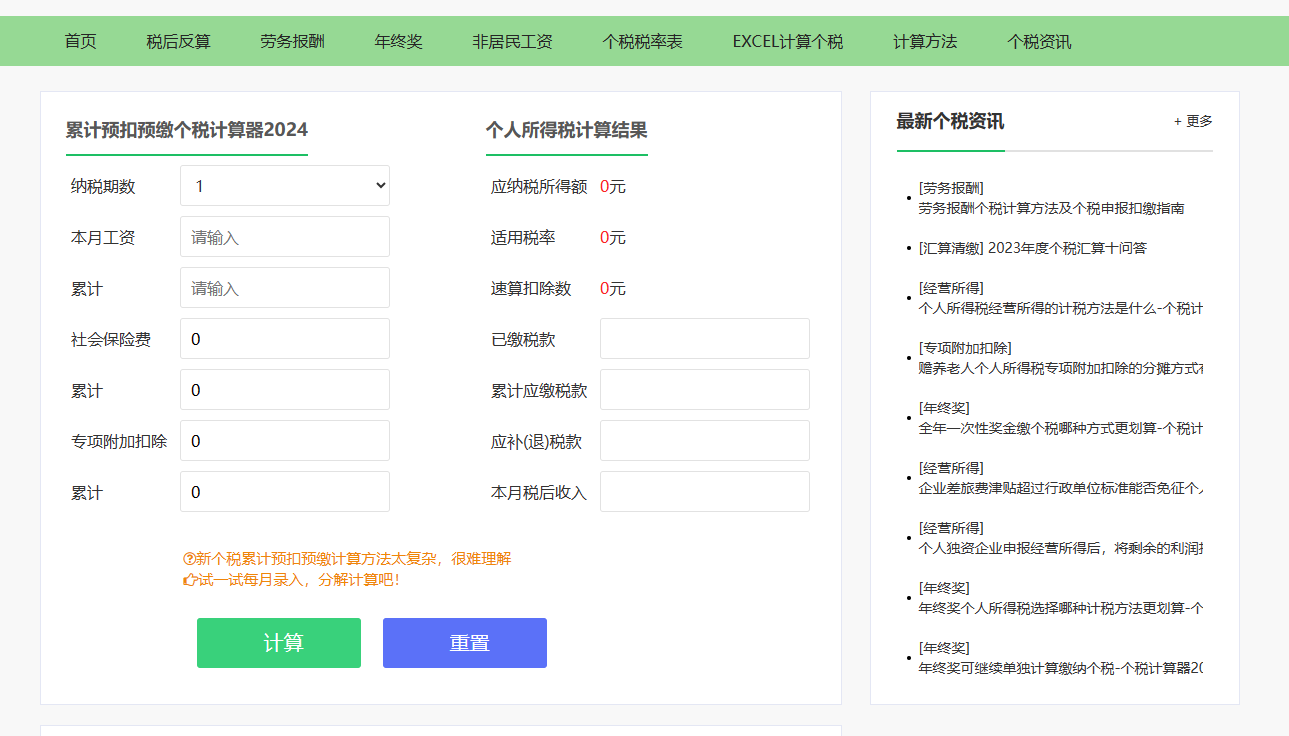Click the 社会保险费 input box
This screenshot has height=736, width=1289.
point(284,339)
